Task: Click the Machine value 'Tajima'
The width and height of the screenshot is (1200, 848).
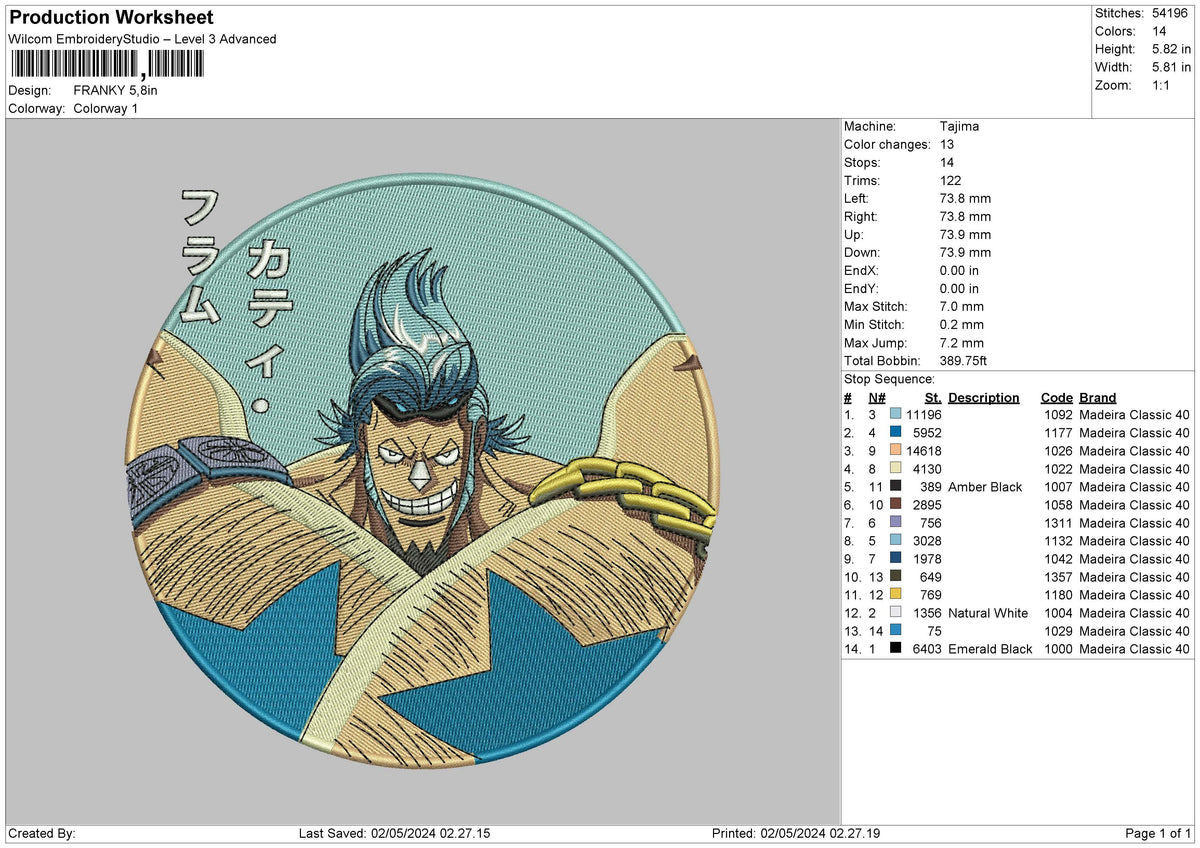Action: coord(959,127)
